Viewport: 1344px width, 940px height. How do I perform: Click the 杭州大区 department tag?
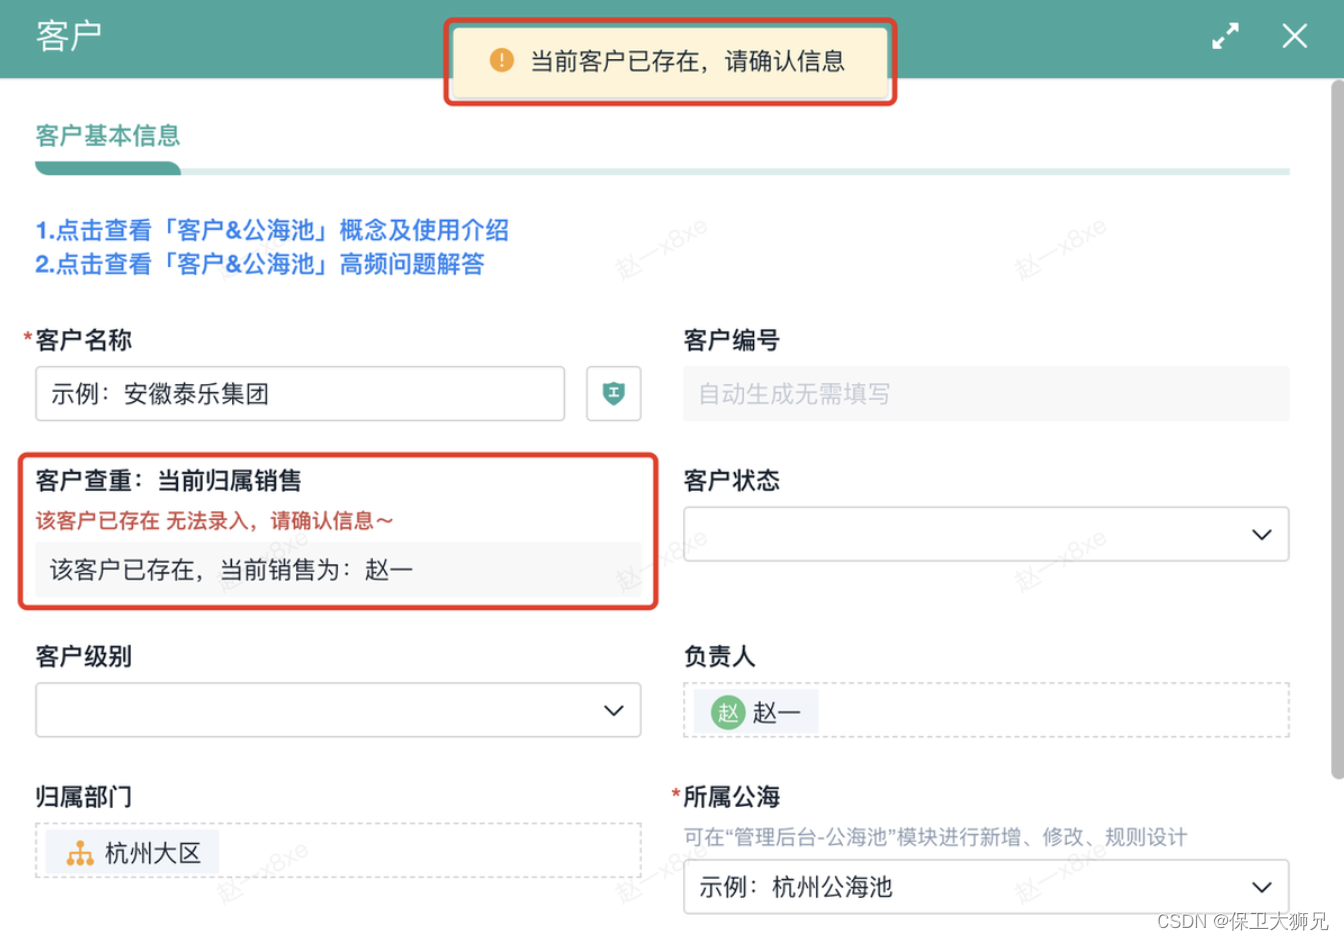[x=132, y=853]
